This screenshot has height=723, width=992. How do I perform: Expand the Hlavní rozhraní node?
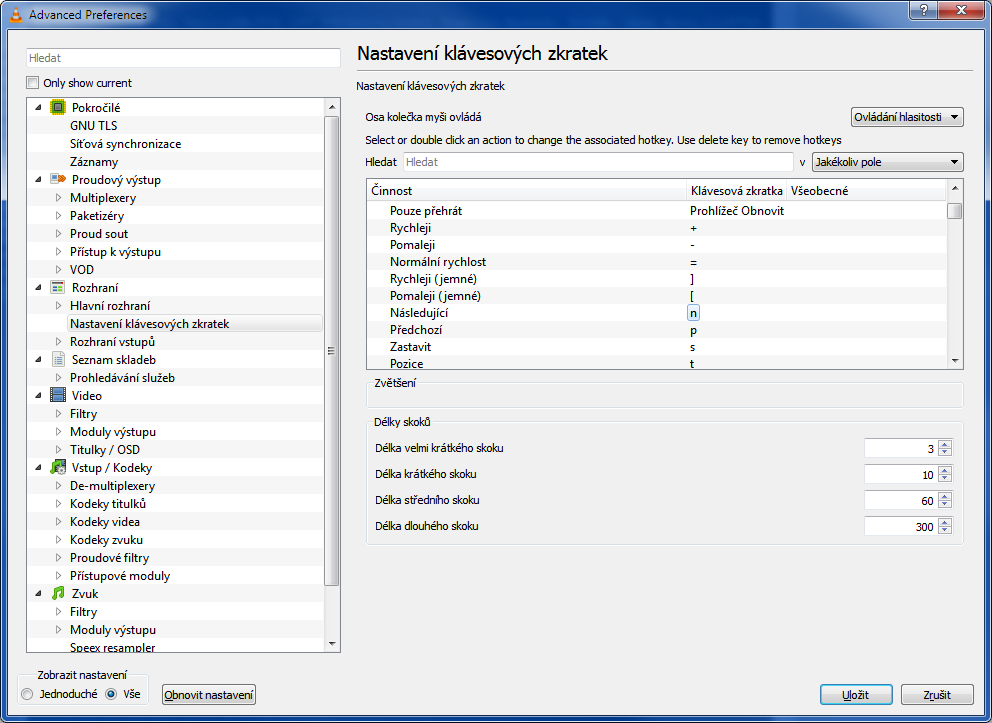click(x=58, y=306)
